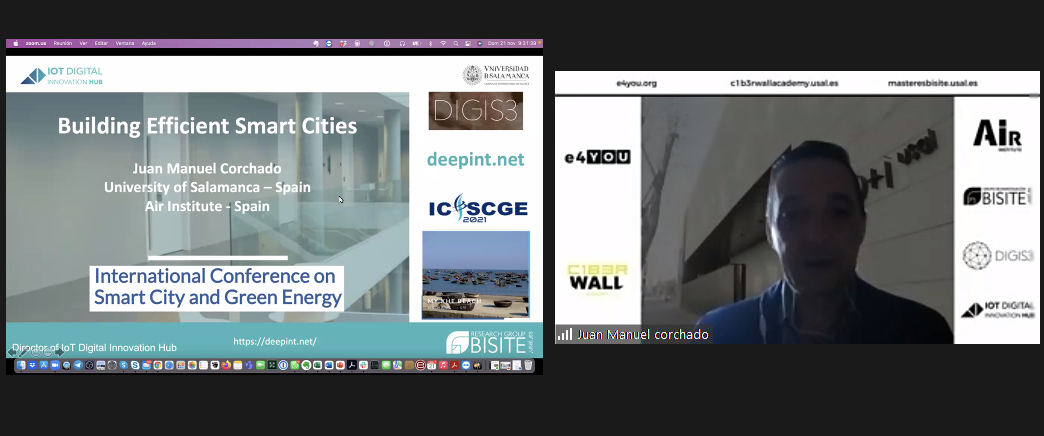The width and height of the screenshot is (1044, 436).
Task: Open Microsoft Excel dock icon
Action: (318, 365)
